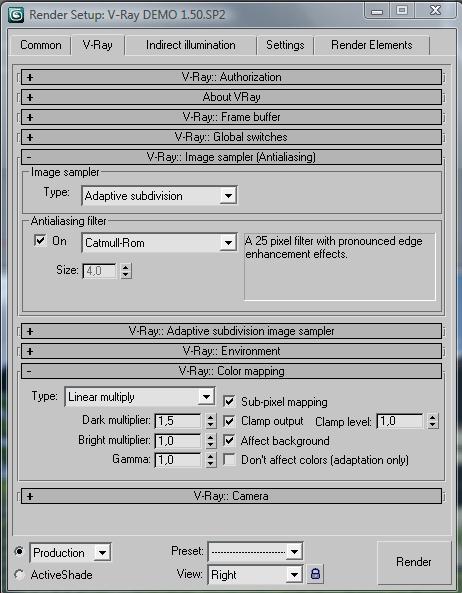
Task: Click the Render button
Action: coord(414,562)
